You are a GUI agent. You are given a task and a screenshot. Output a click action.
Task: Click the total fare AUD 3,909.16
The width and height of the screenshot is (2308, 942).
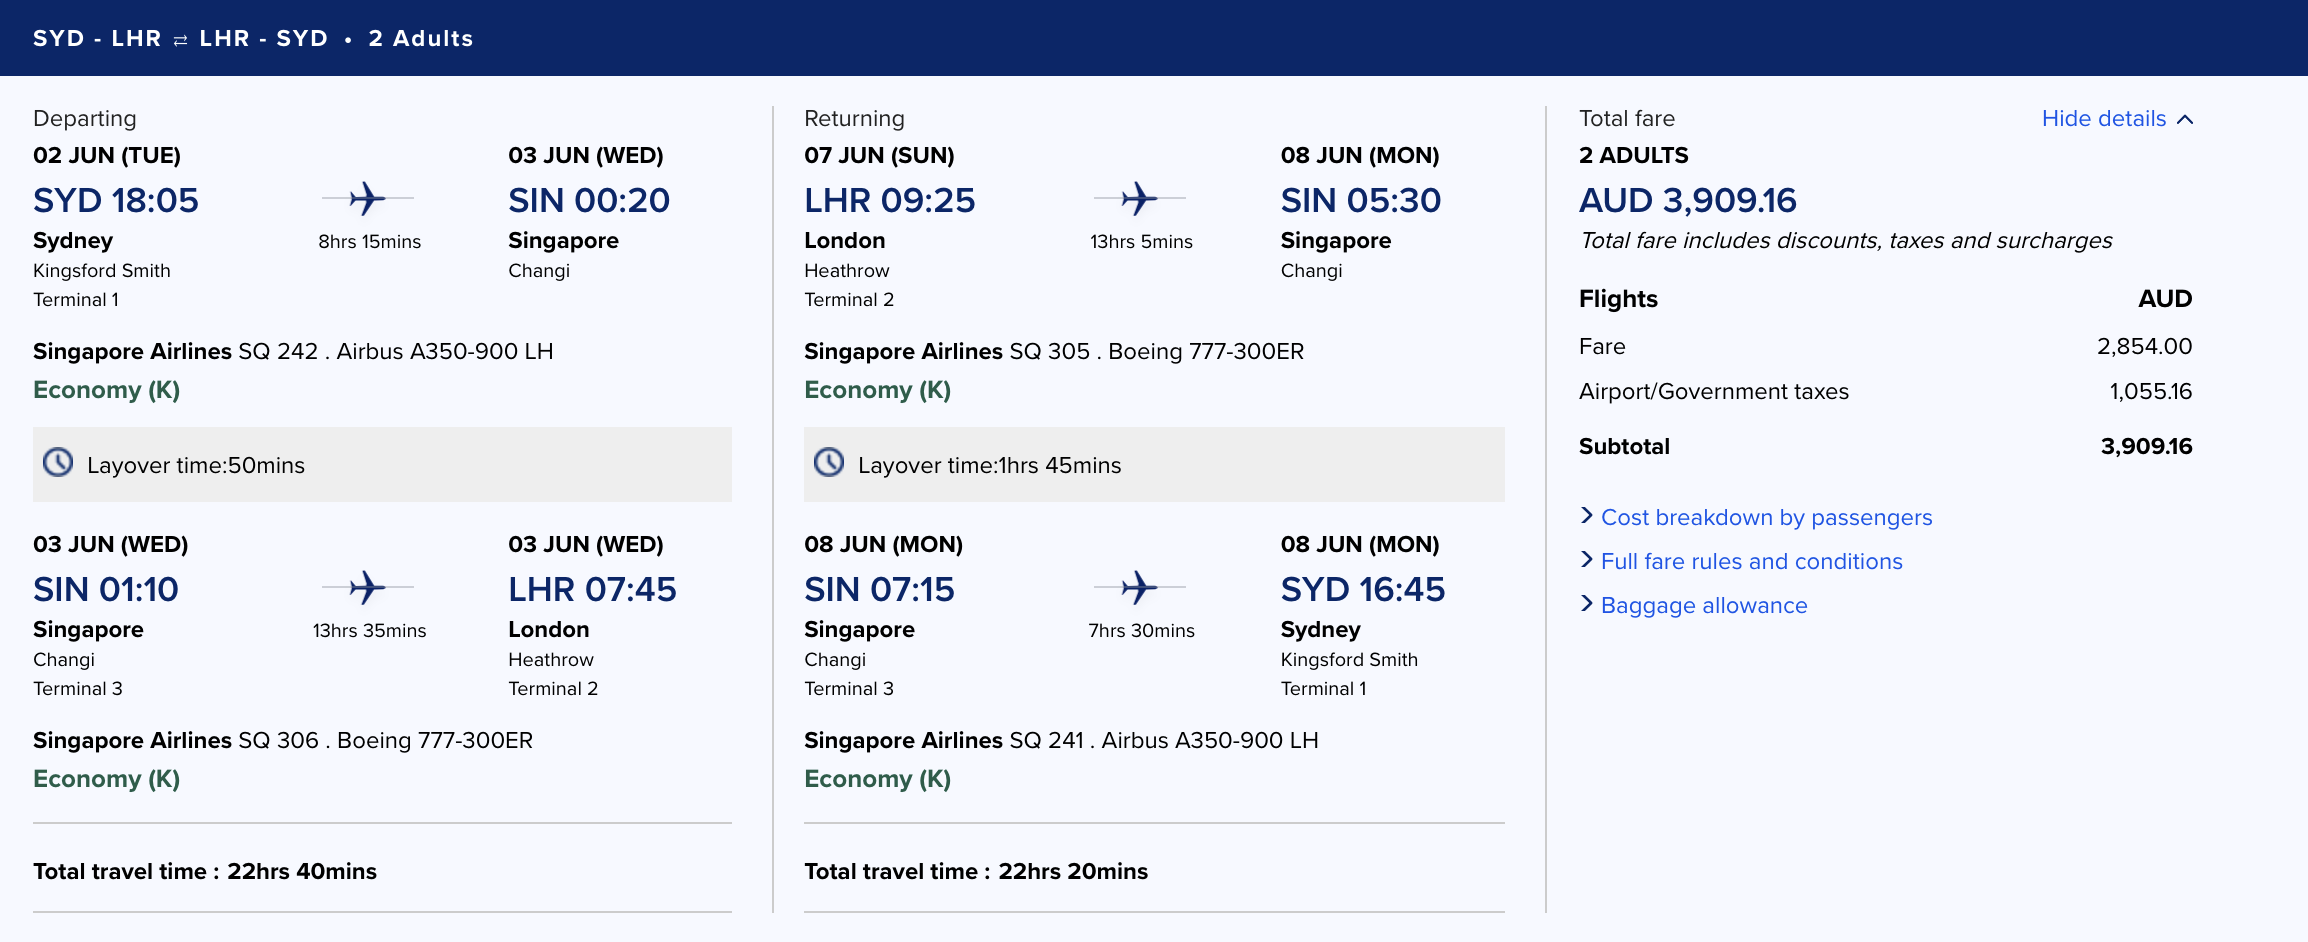tap(1687, 199)
